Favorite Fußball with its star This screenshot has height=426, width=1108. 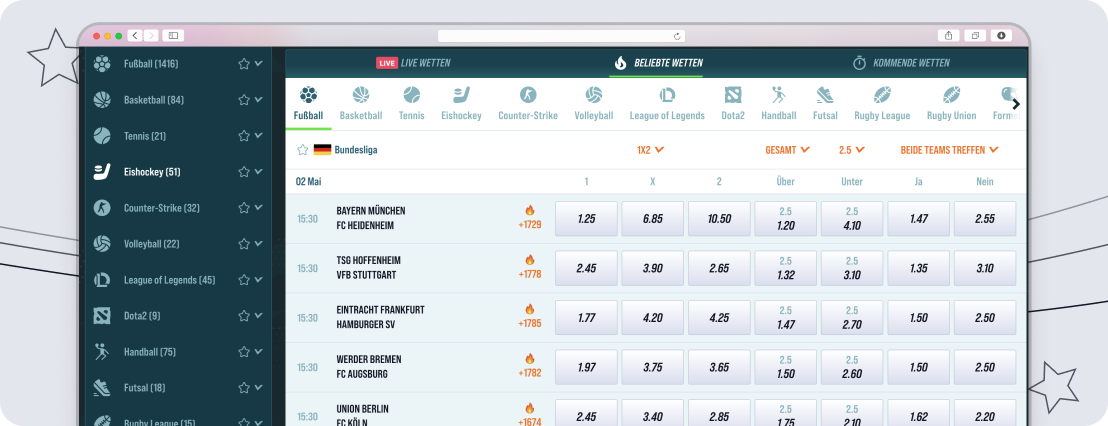click(244, 64)
